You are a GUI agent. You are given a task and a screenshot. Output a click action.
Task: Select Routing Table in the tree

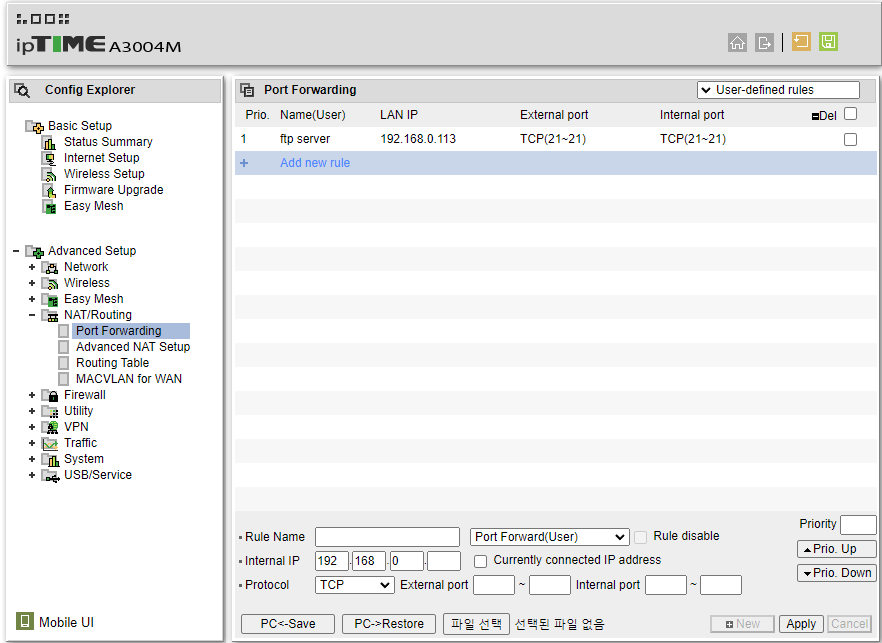pyautogui.click(x=112, y=363)
